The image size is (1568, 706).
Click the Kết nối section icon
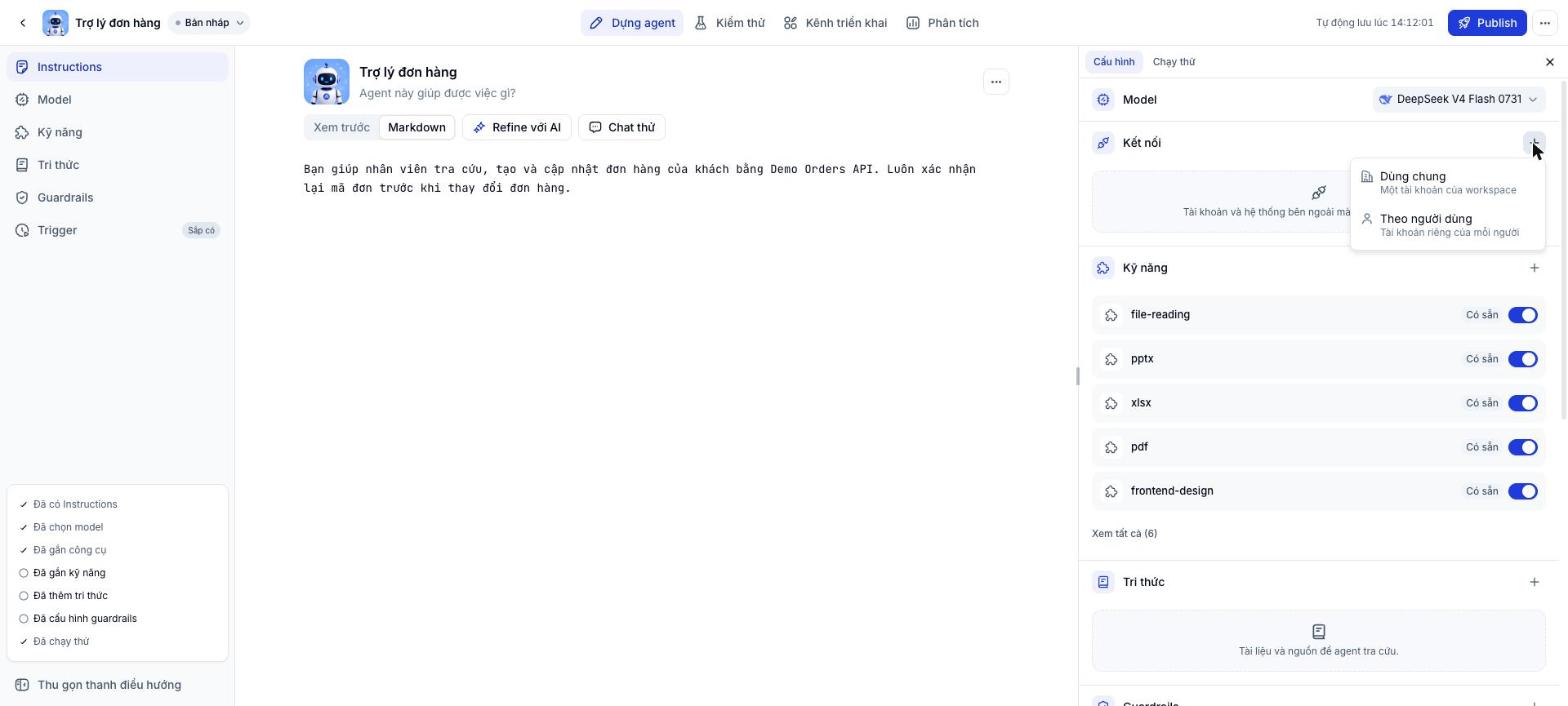1103,143
